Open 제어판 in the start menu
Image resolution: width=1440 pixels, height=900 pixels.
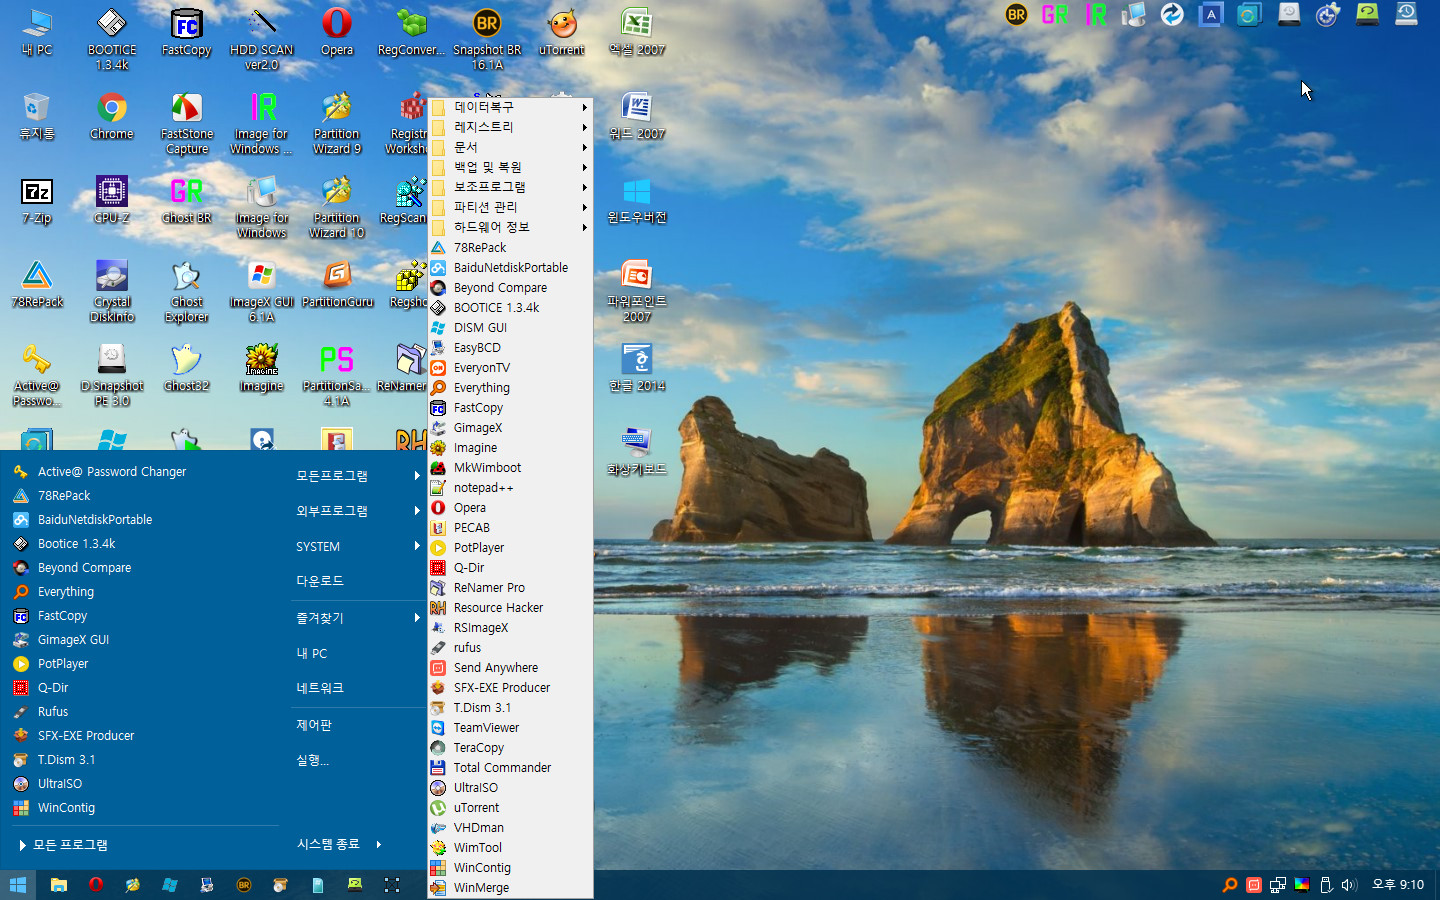click(357, 725)
